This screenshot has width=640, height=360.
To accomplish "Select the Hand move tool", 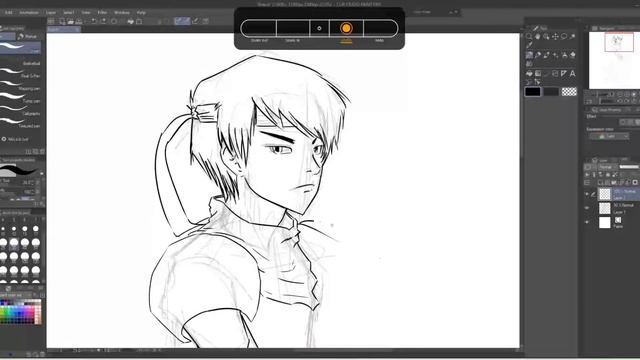I will point(538,36).
